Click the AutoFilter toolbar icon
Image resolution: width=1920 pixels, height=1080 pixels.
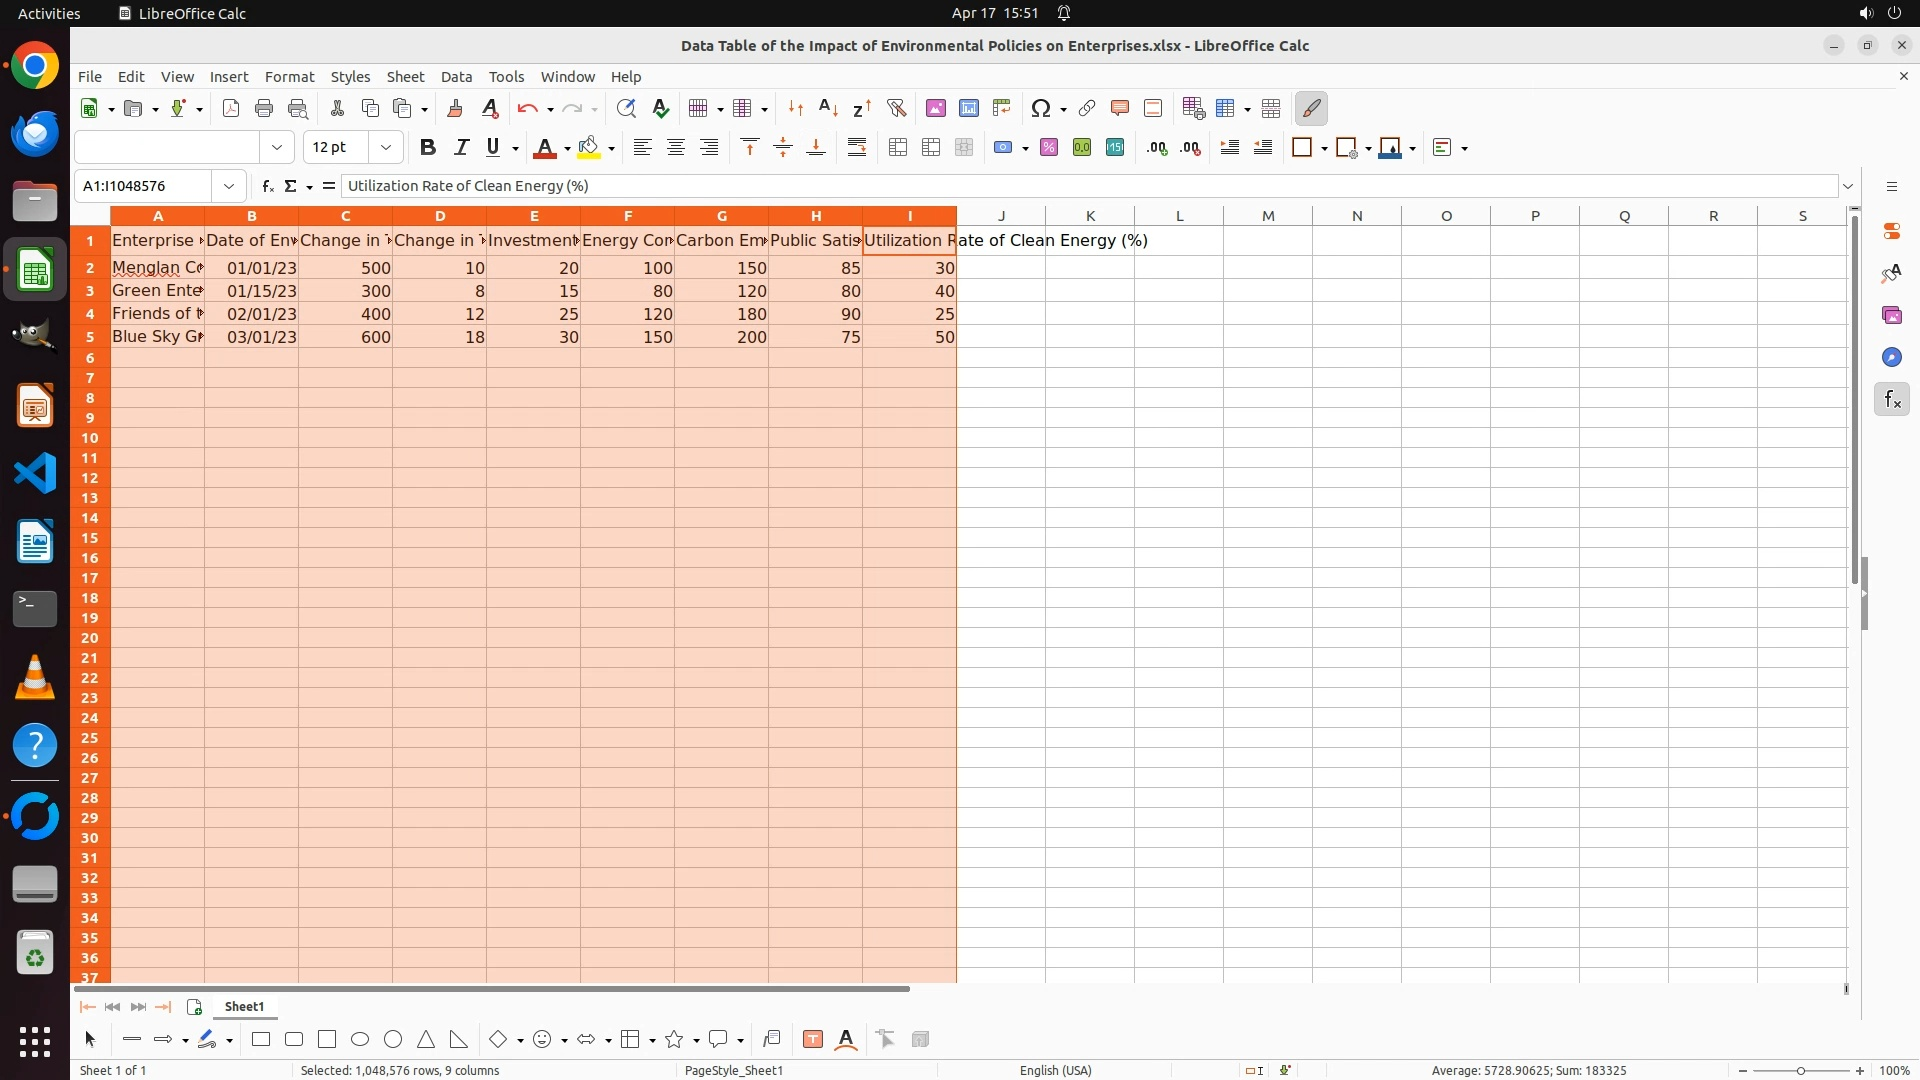click(x=896, y=108)
